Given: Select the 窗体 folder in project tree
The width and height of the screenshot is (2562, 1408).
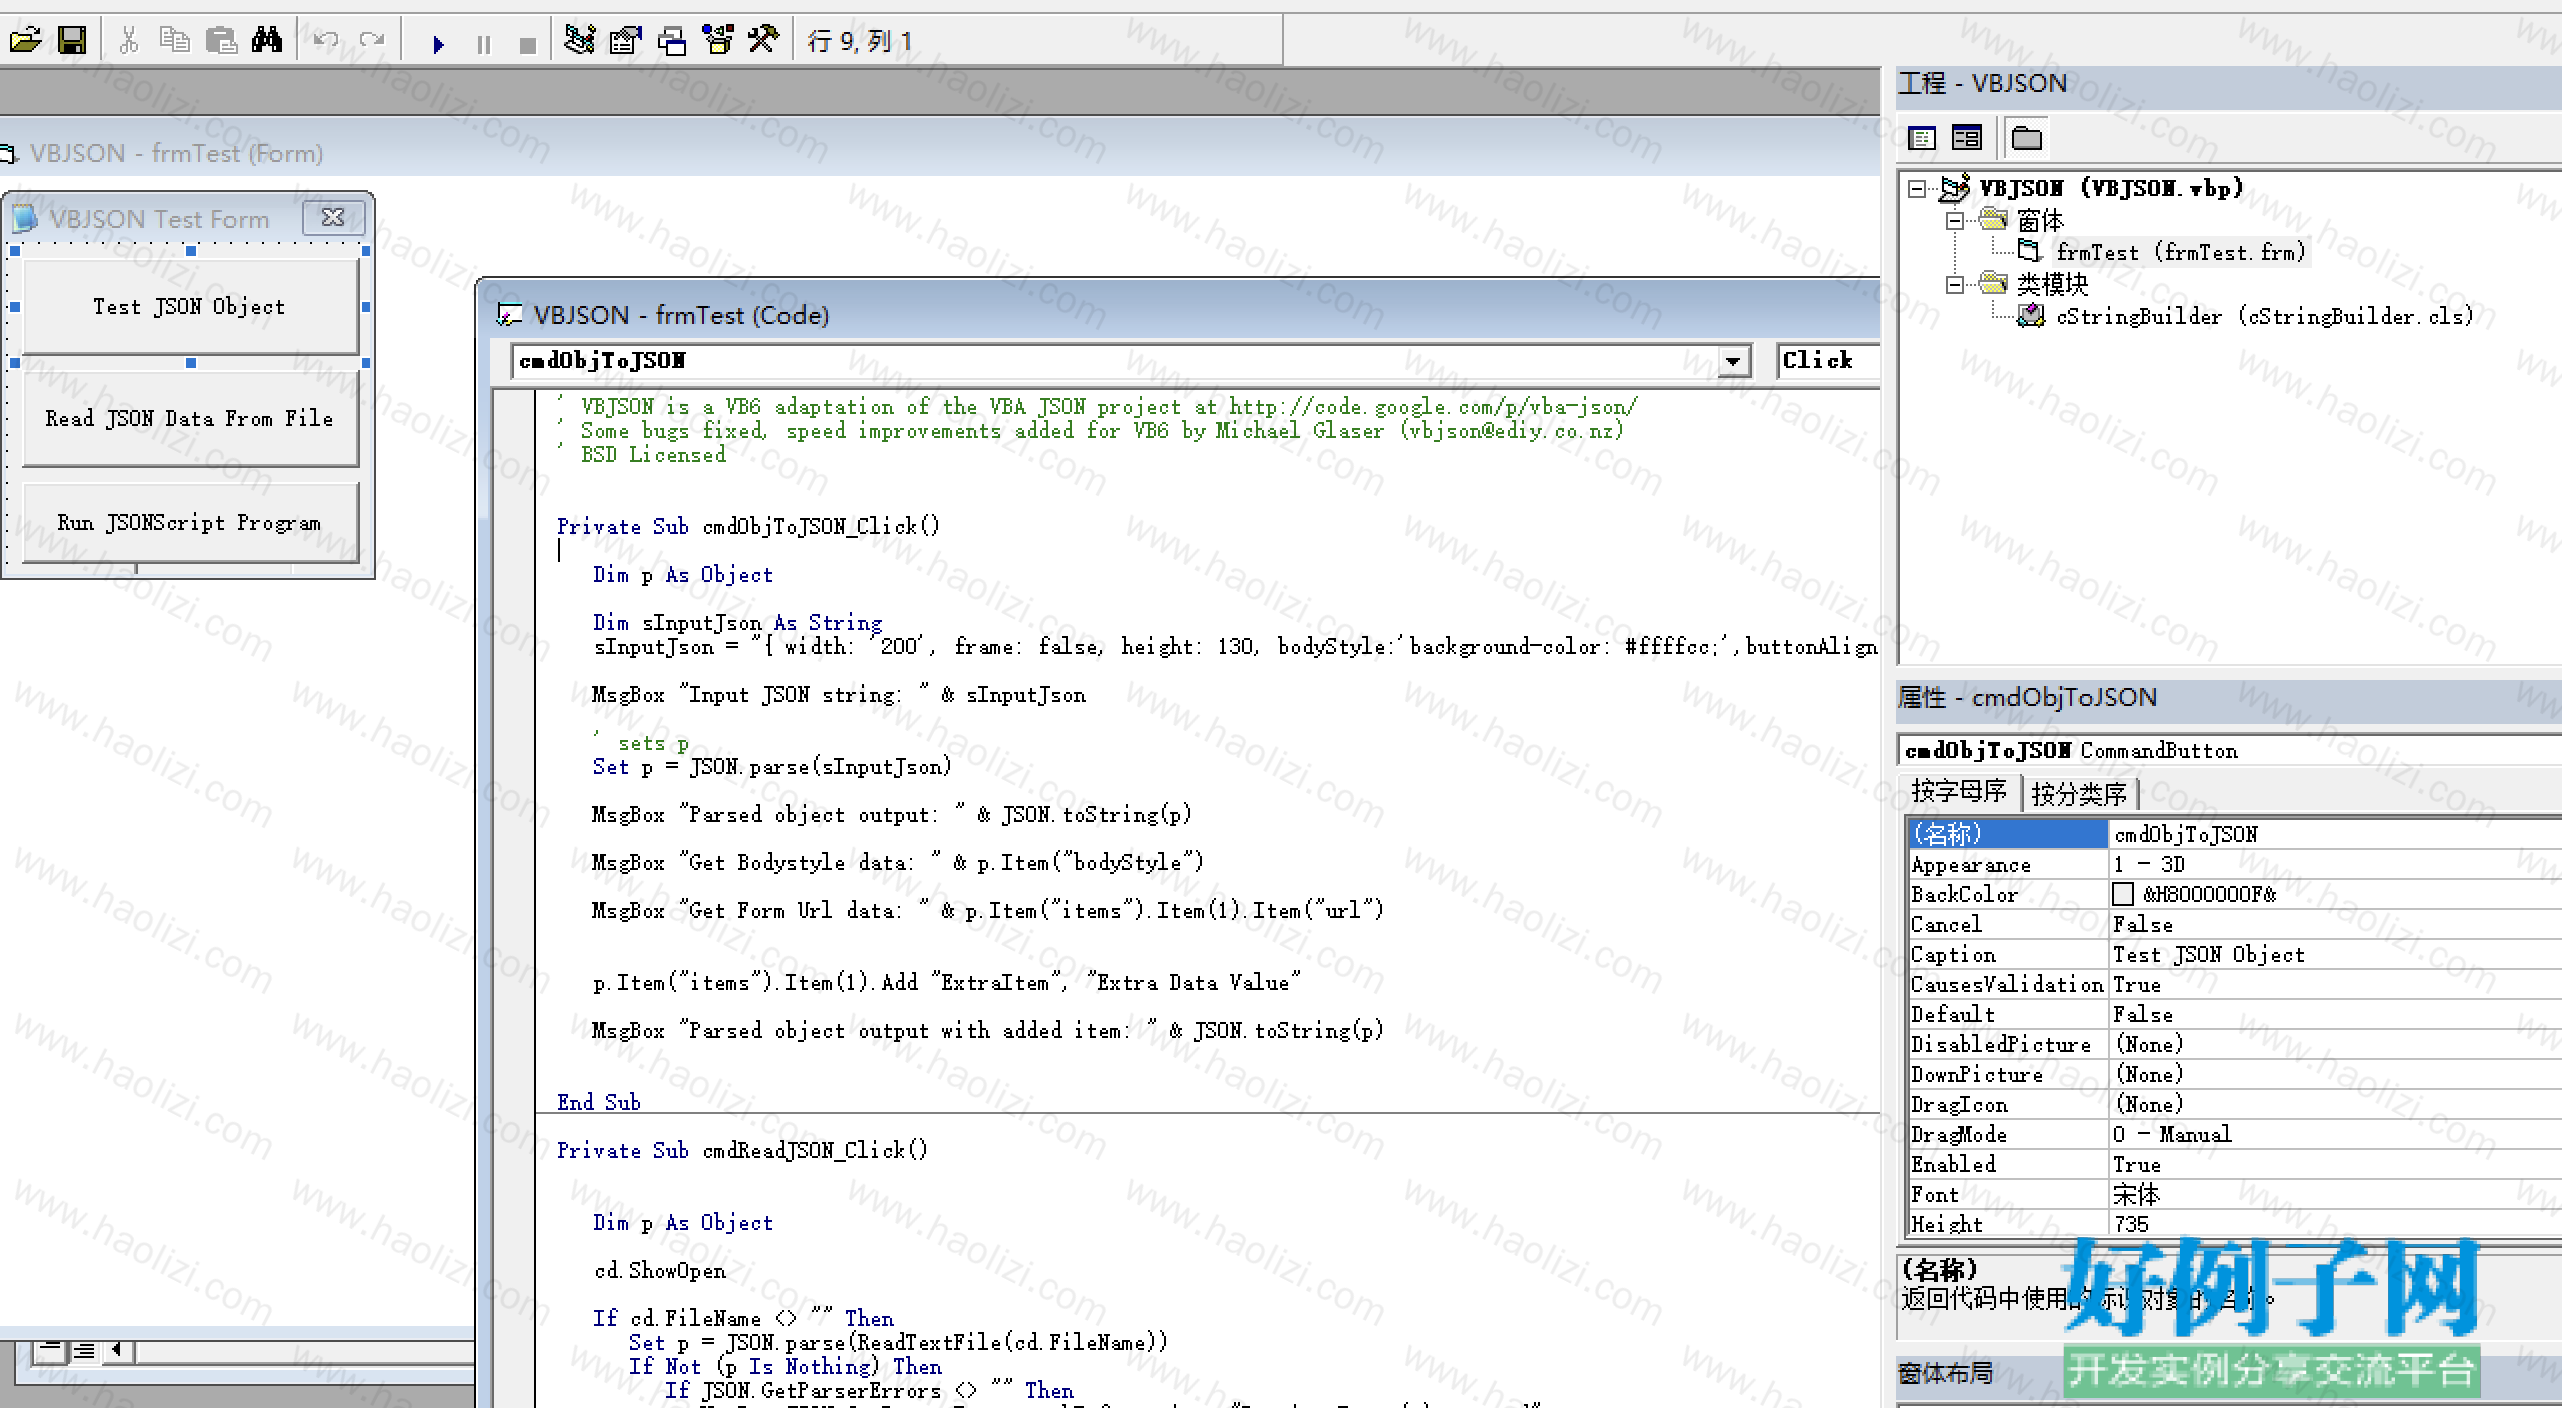Looking at the screenshot, I should click(x=2040, y=221).
